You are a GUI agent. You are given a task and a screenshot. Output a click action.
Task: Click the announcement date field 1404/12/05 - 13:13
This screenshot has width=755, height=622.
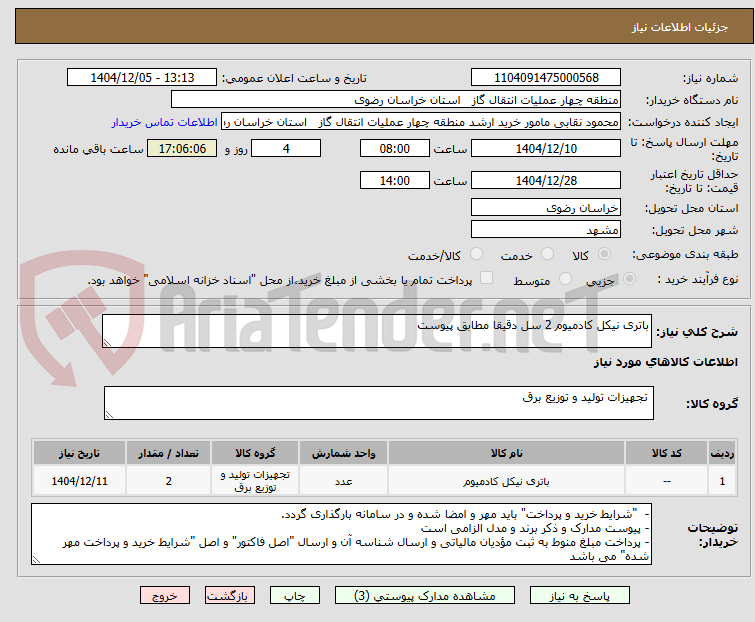pyautogui.click(x=142, y=78)
